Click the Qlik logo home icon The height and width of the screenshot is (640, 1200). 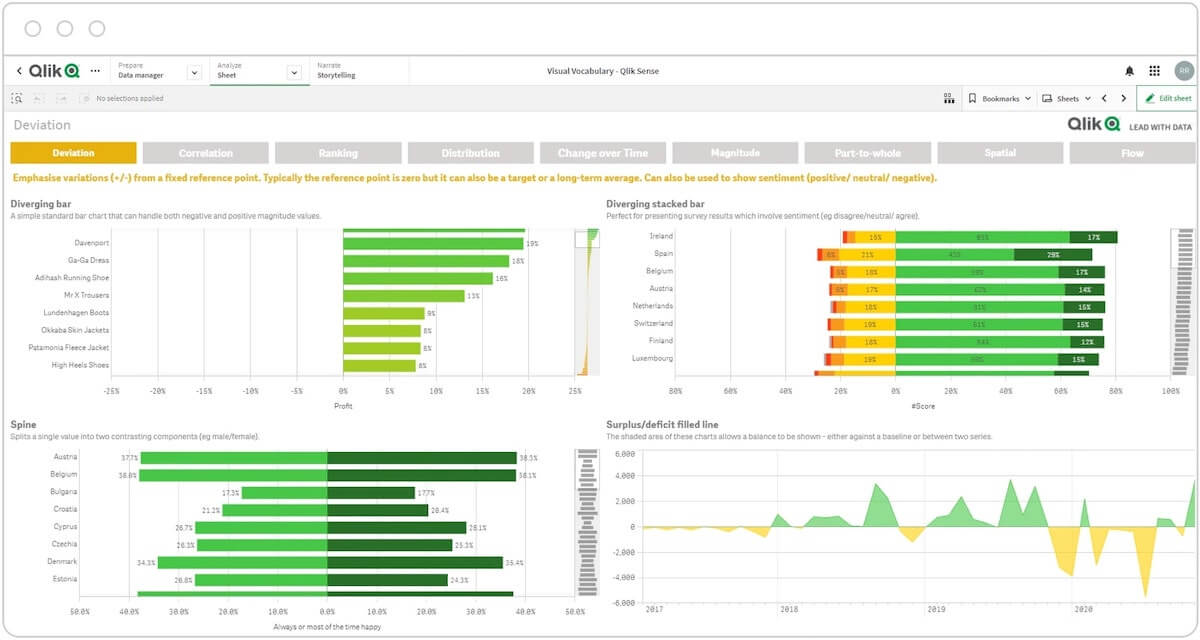[54, 71]
